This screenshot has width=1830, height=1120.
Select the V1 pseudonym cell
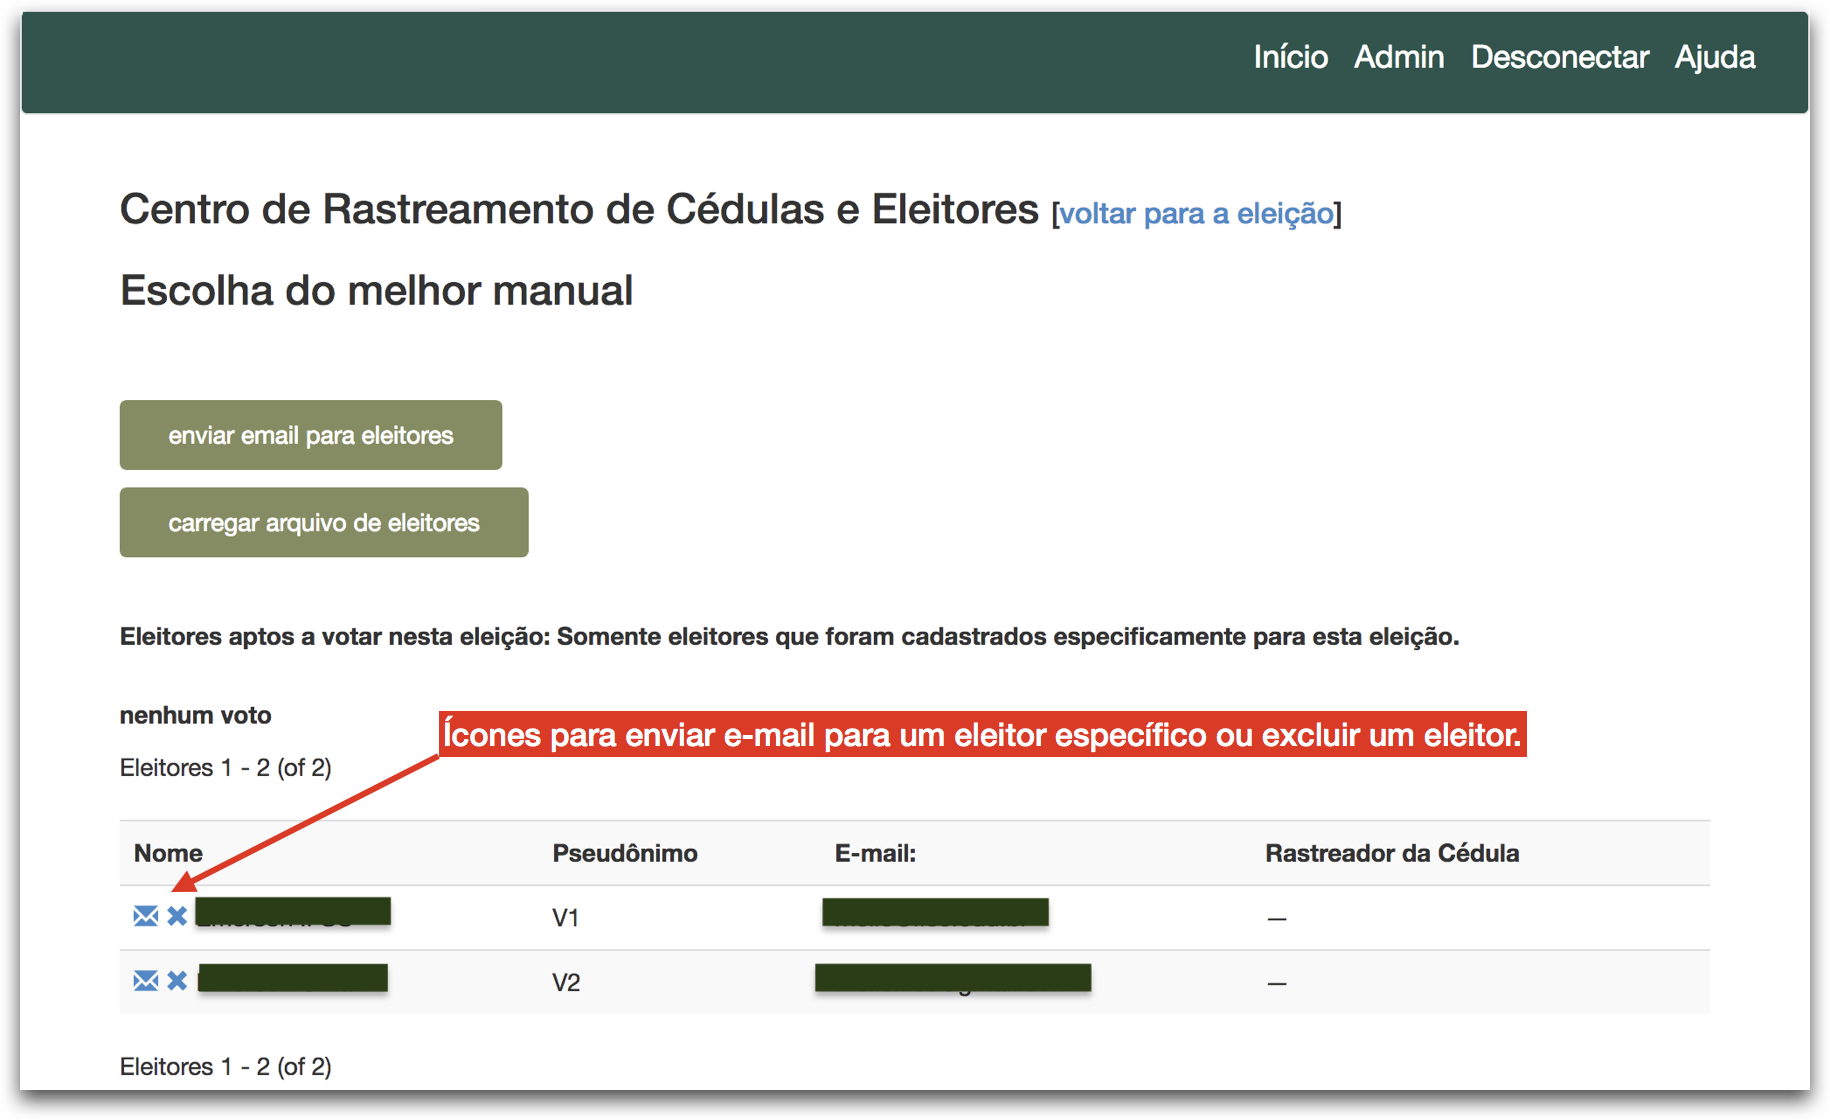click(x=566, y=918)
